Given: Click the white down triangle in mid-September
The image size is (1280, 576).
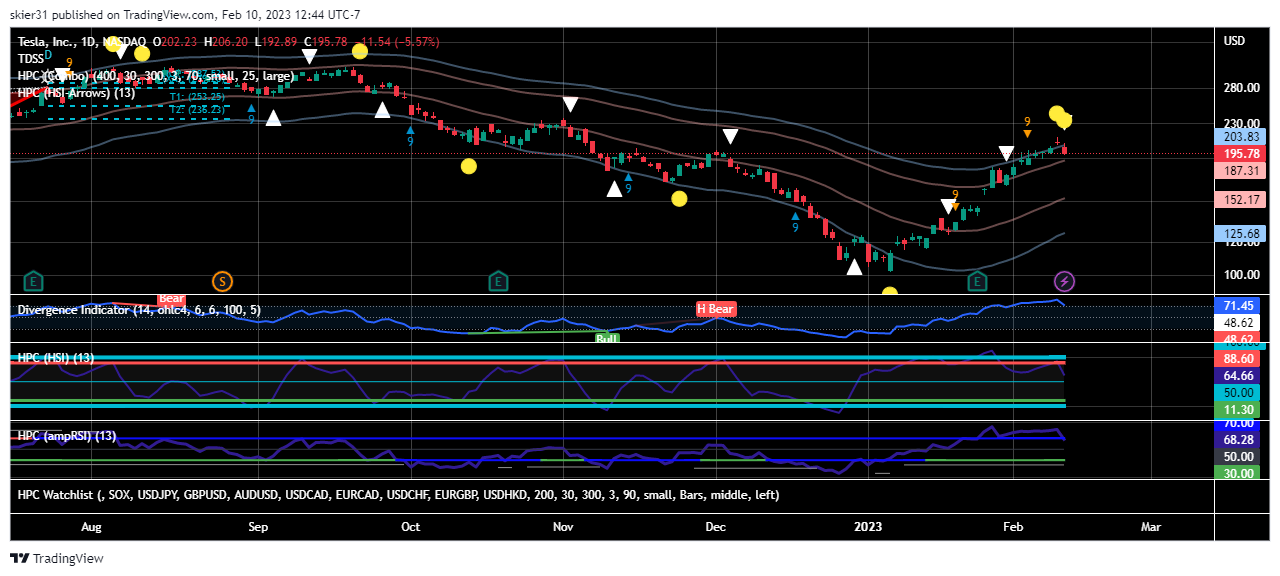Looking at the screenshot, I should click(x=310, y=57).
